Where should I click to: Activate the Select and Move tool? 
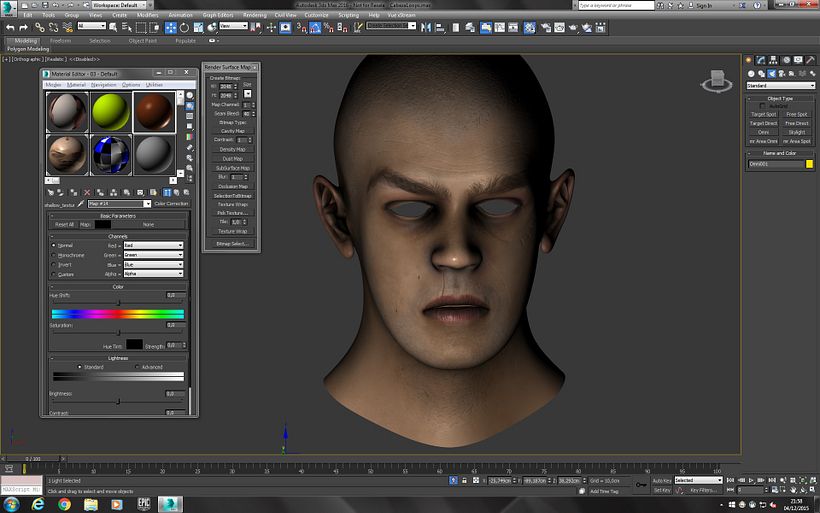pos(171,27)
